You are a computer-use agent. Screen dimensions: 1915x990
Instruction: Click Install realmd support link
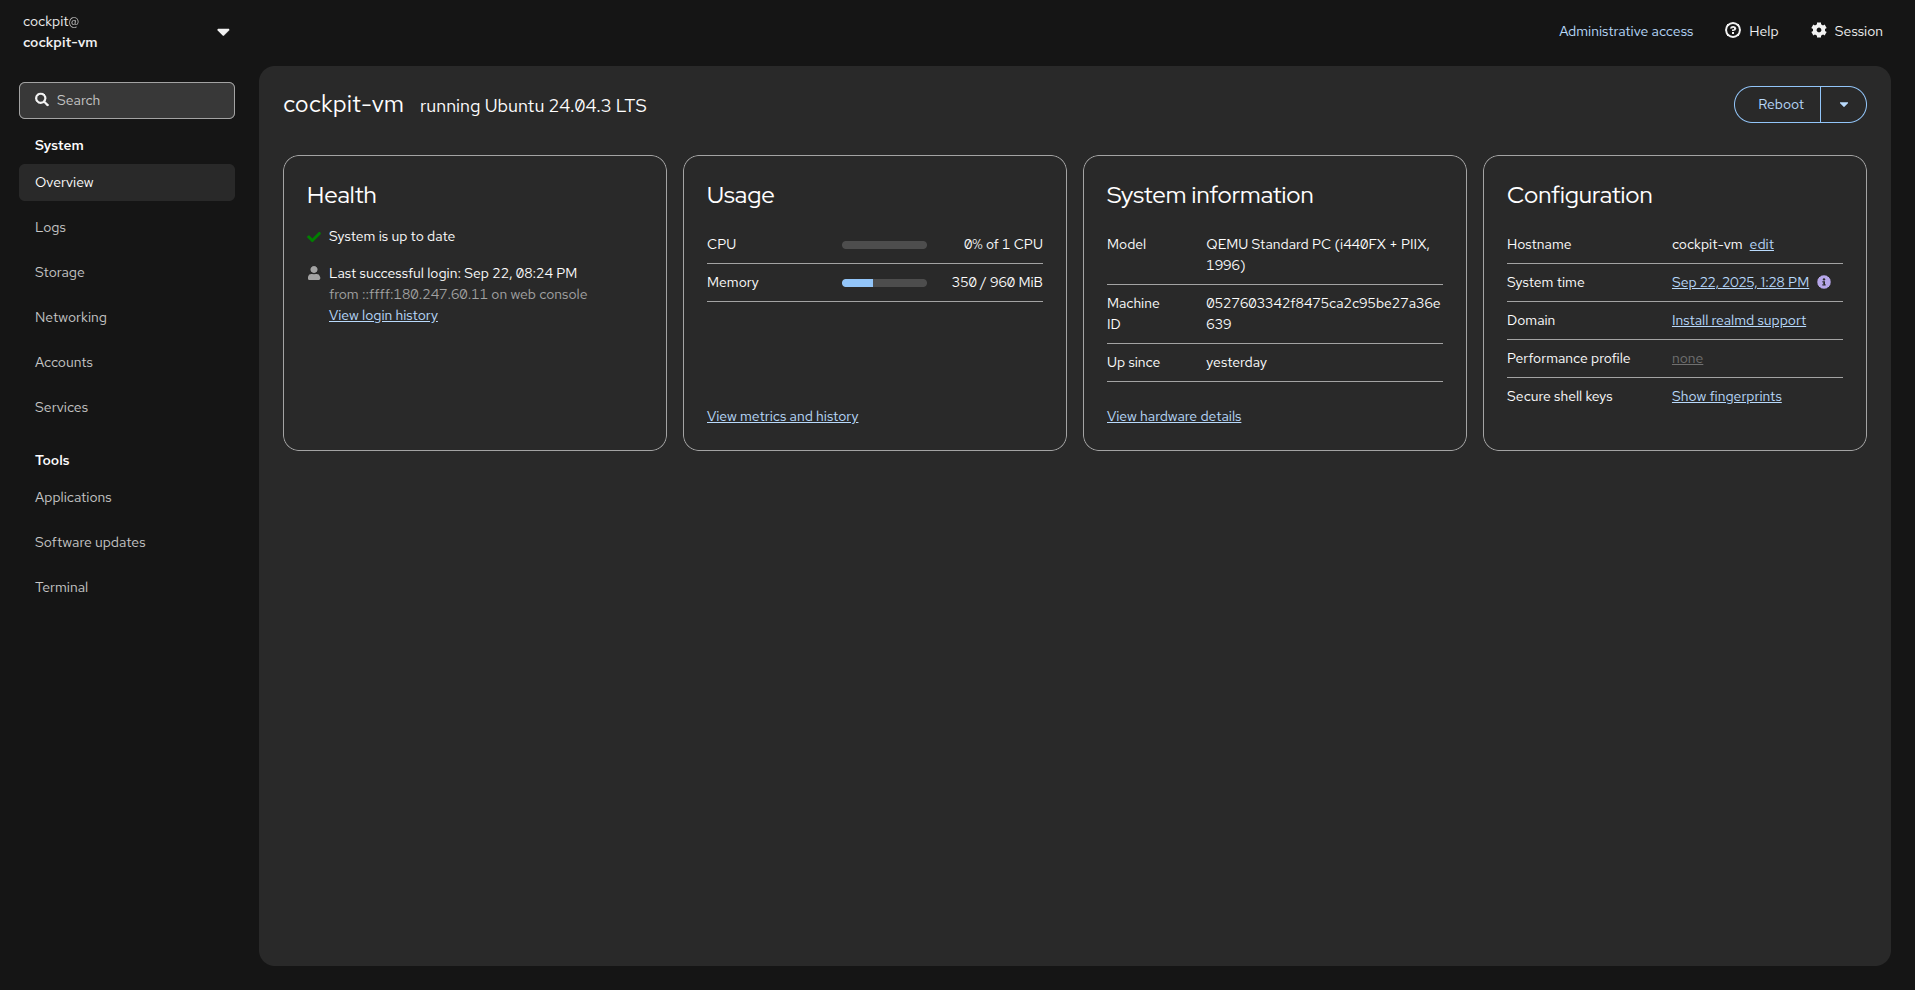1738,320
